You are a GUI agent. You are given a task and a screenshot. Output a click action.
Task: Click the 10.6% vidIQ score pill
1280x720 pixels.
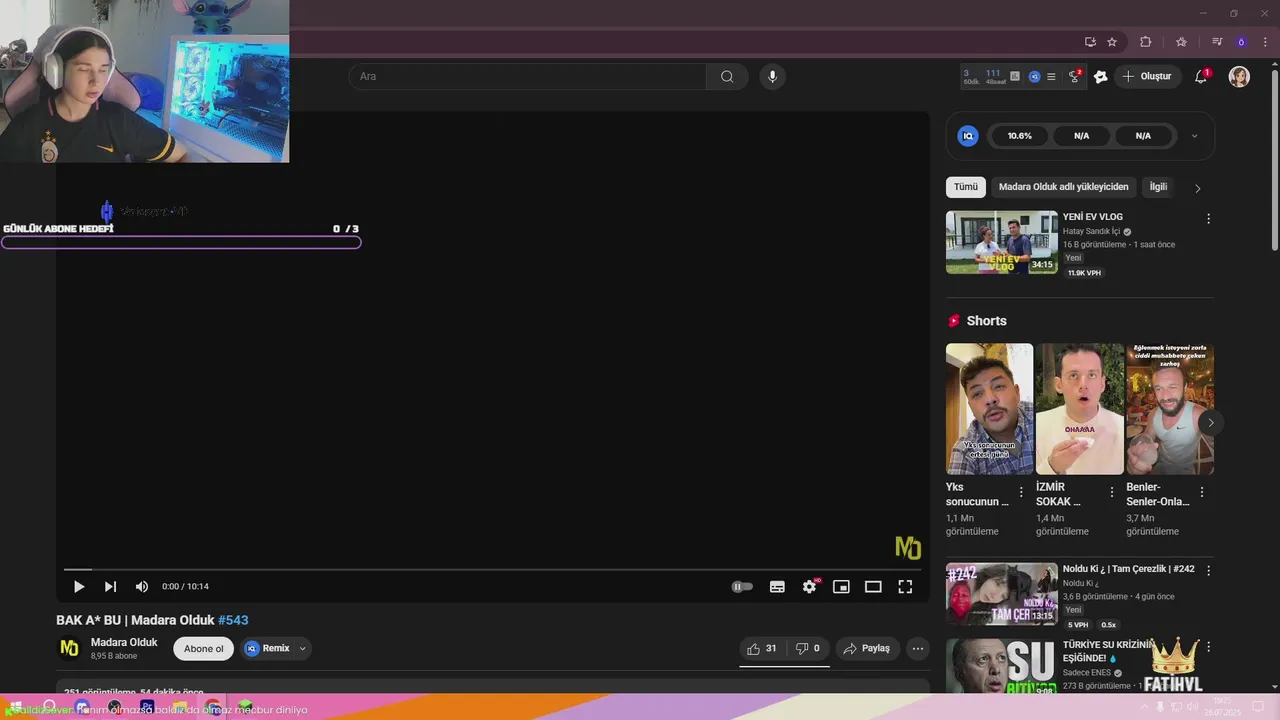click(1020, 136)
